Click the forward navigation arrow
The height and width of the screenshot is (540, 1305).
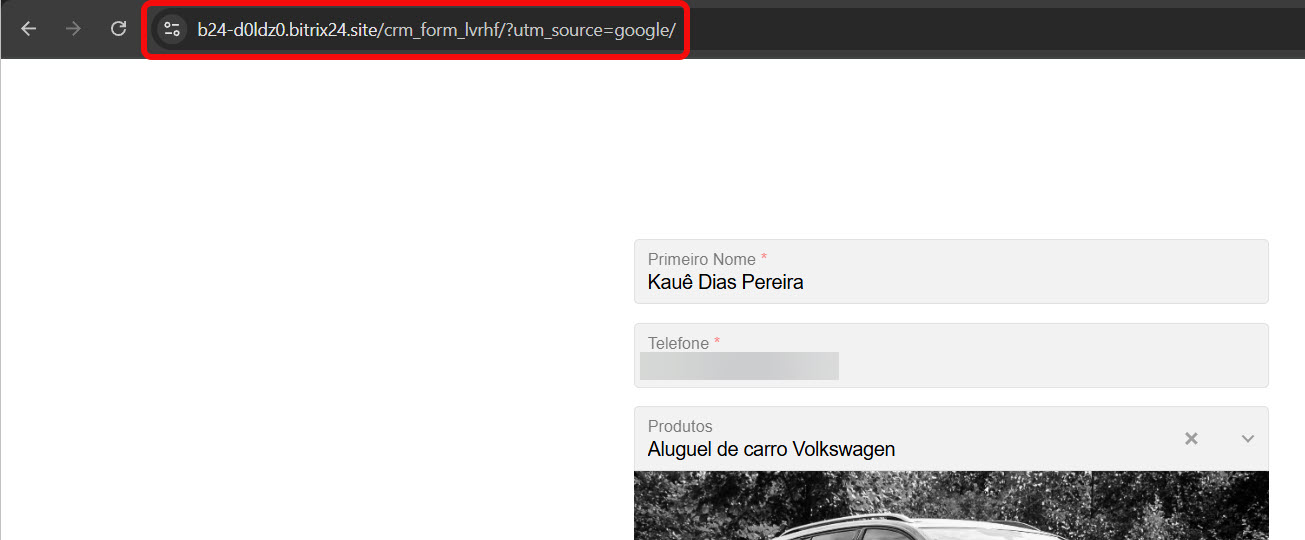click(x=73, y=29)
